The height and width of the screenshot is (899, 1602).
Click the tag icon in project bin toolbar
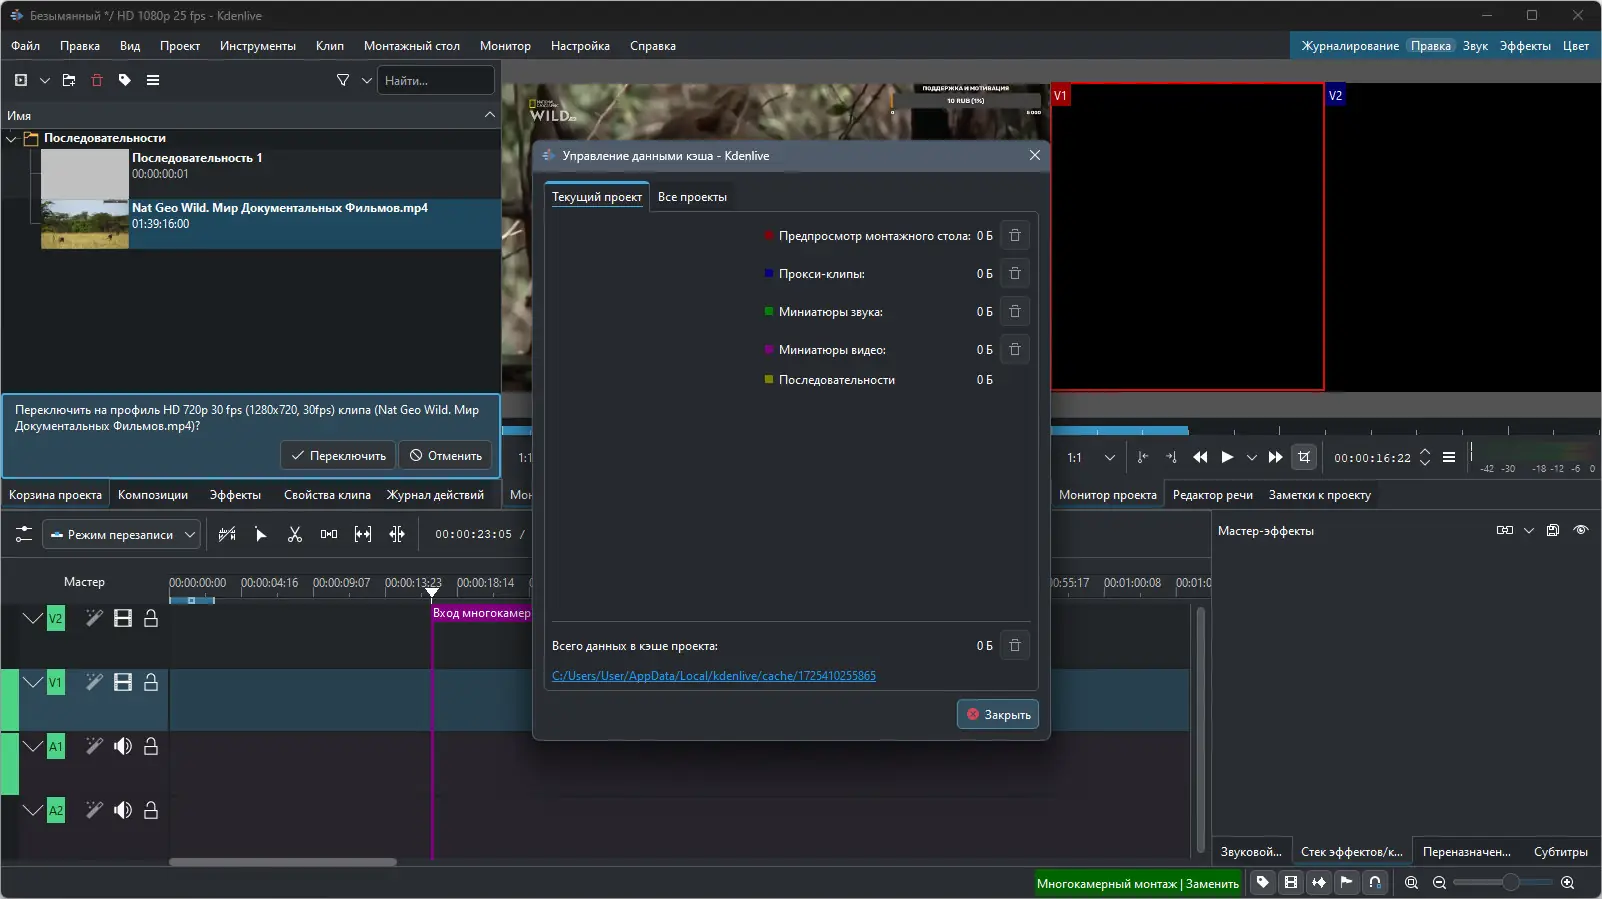point(125,80)
